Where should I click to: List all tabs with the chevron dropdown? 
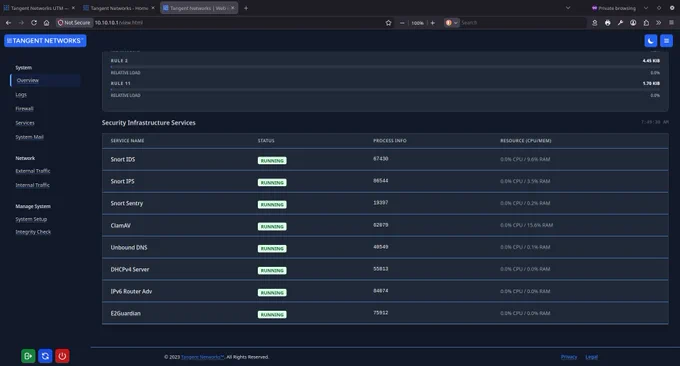(568, 8)
